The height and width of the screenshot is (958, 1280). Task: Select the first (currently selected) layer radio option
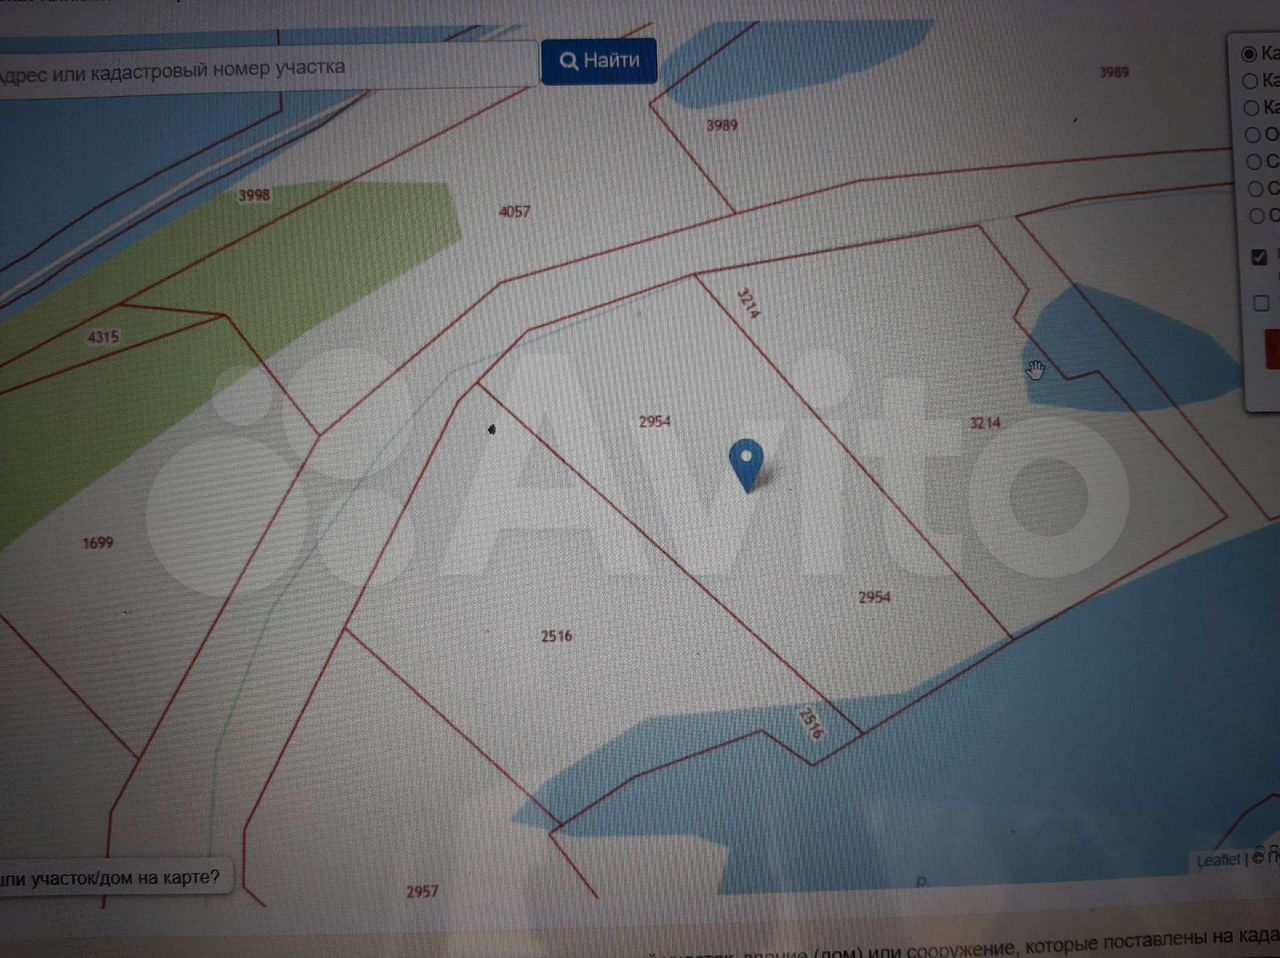[x=1249, y=54]
